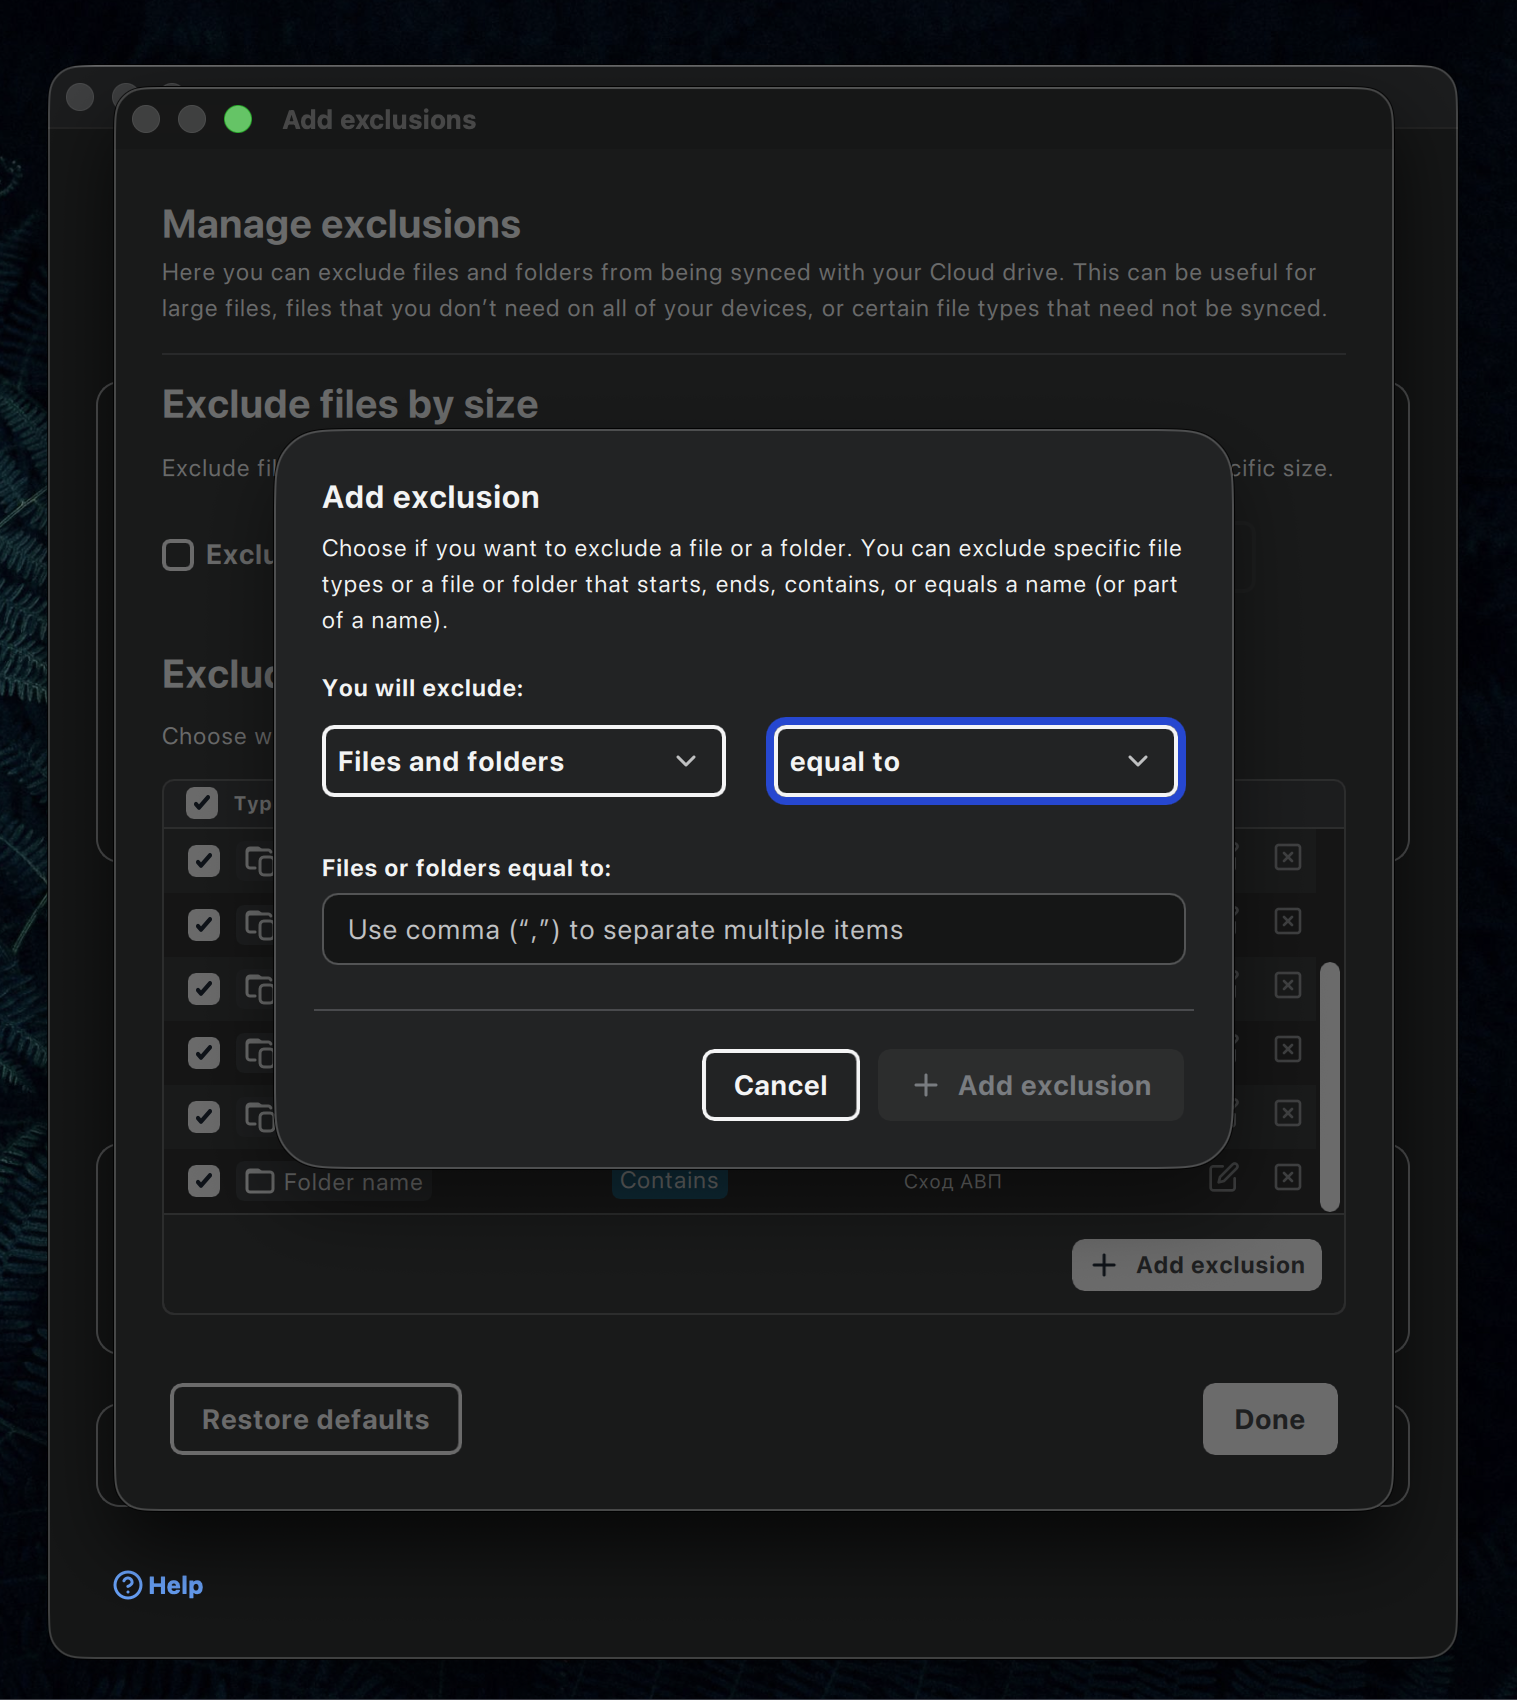Expand the equal to condition dropdown

pos(975,761)
